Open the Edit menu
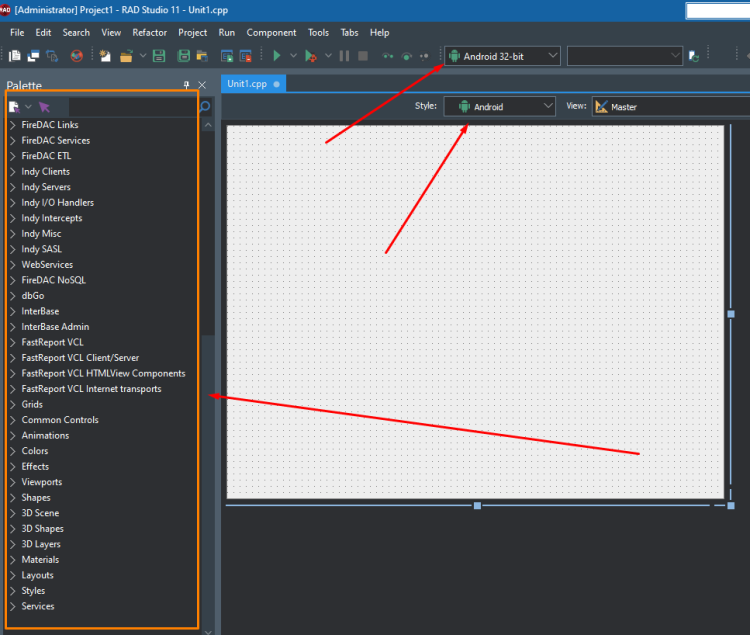This screenshot has width=750, height=635. 43,33
